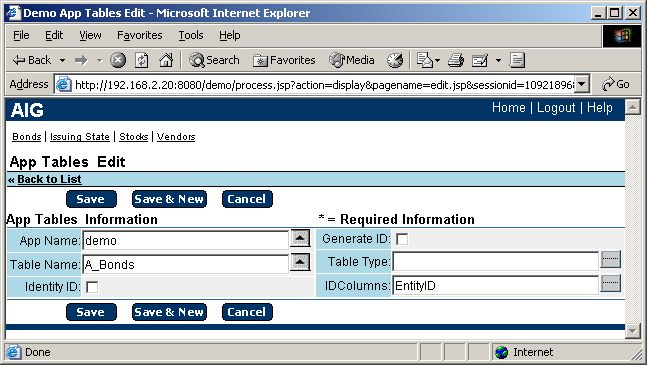Viewport: 647px width, 365px height.
Task: Open the Edit menu
Action: pos(54,35)
